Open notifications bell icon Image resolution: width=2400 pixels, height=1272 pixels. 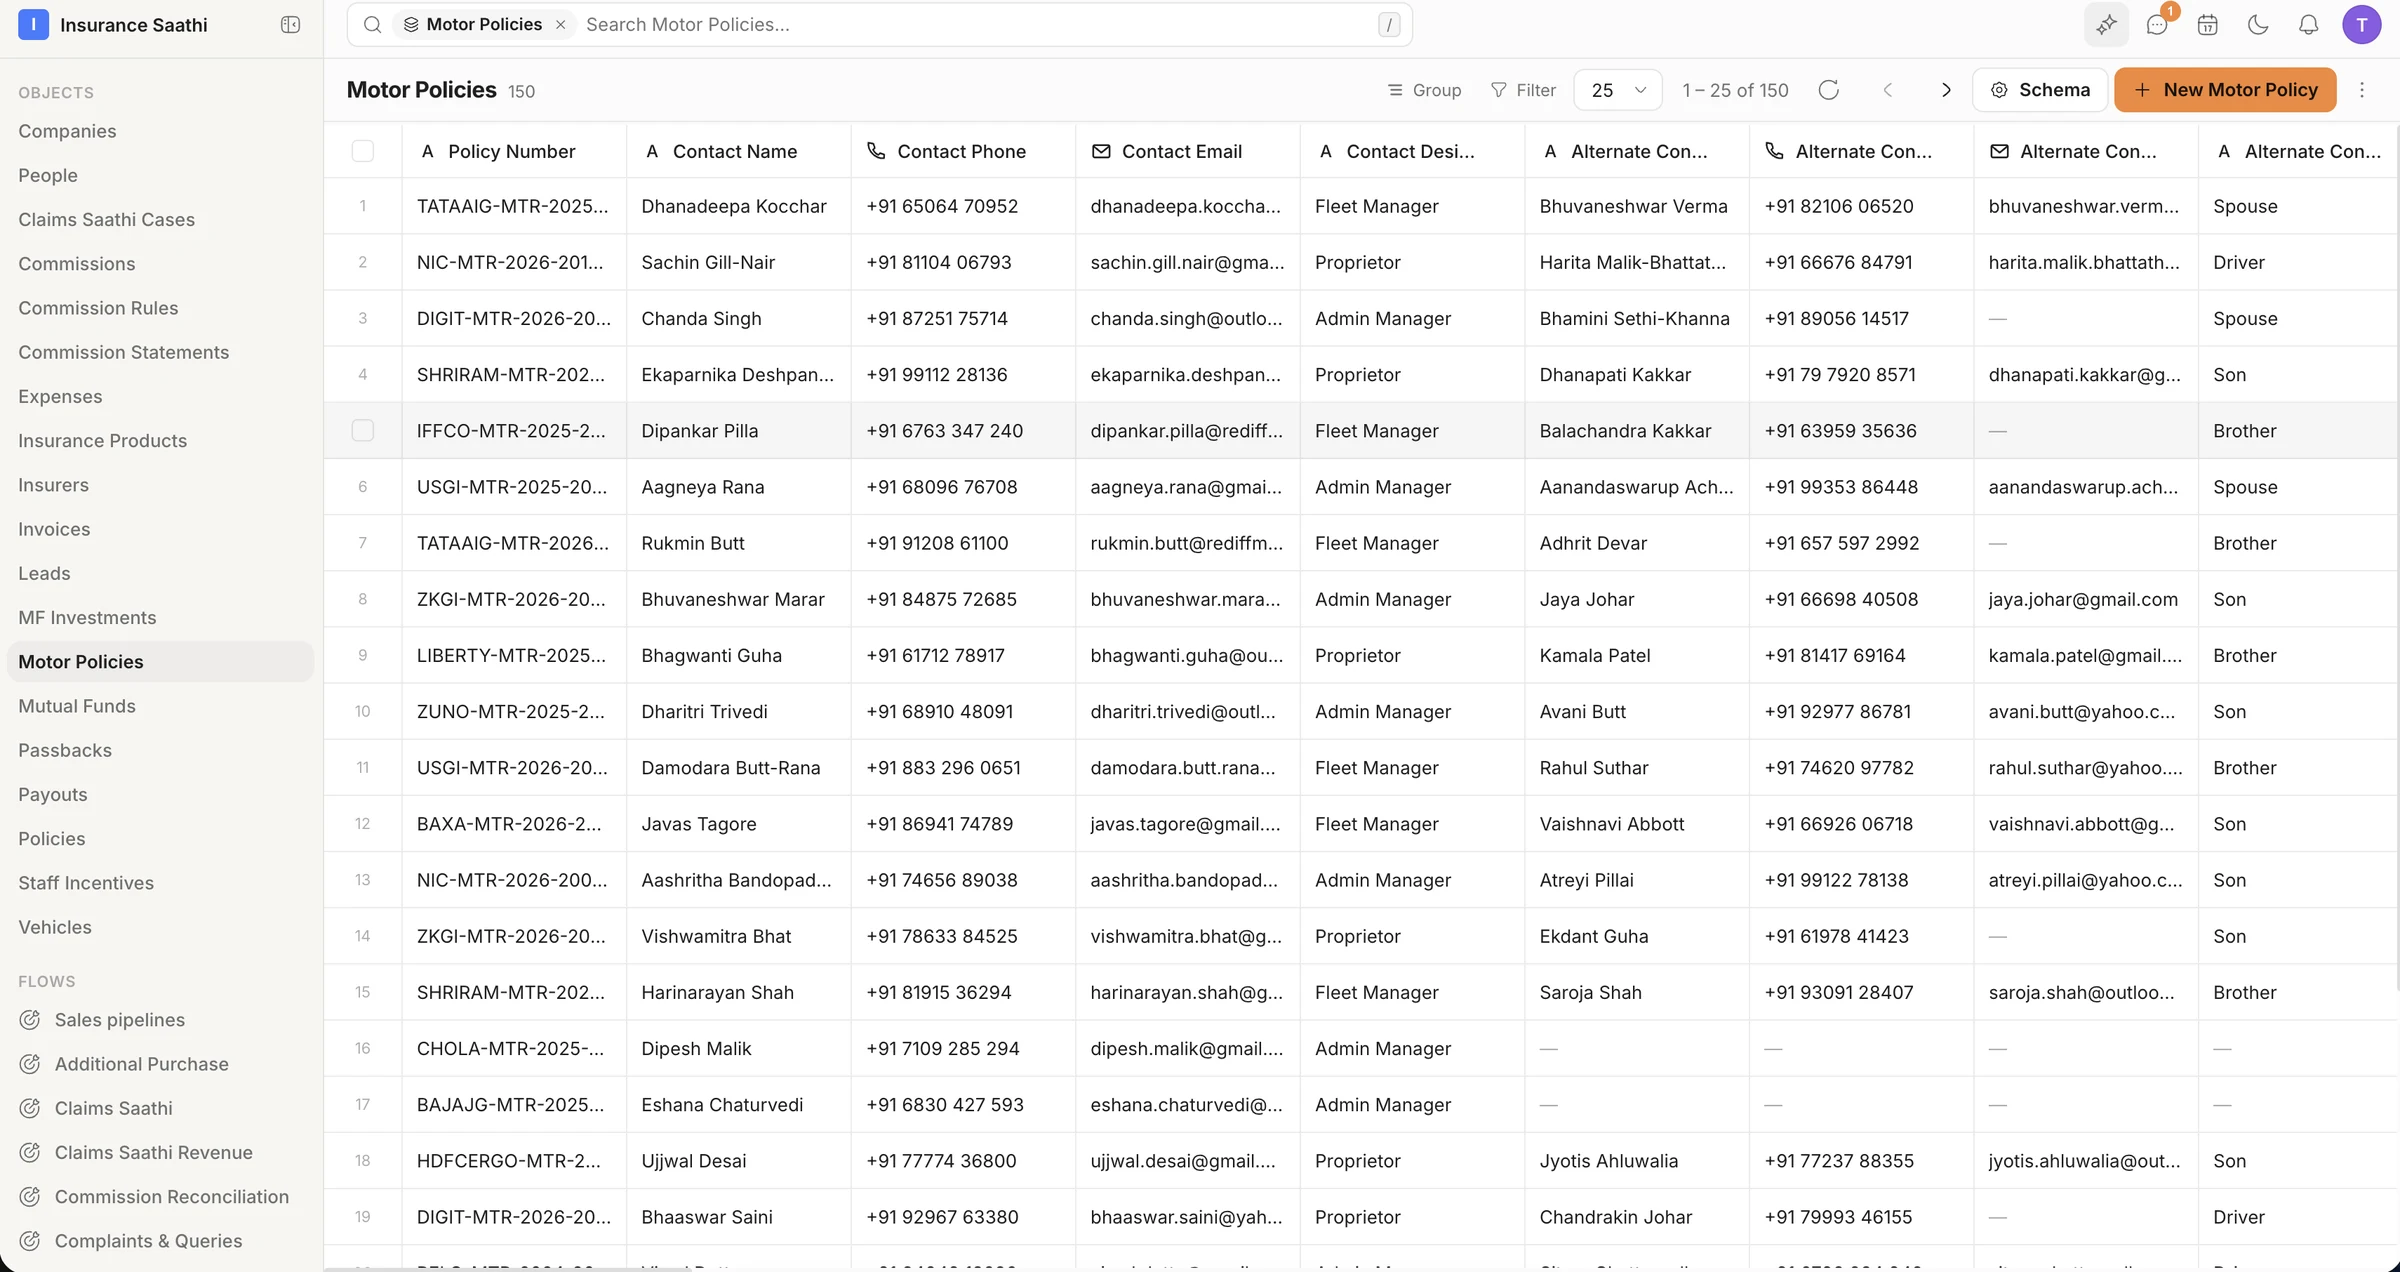pyautogui.click(x=2308, y=25)
